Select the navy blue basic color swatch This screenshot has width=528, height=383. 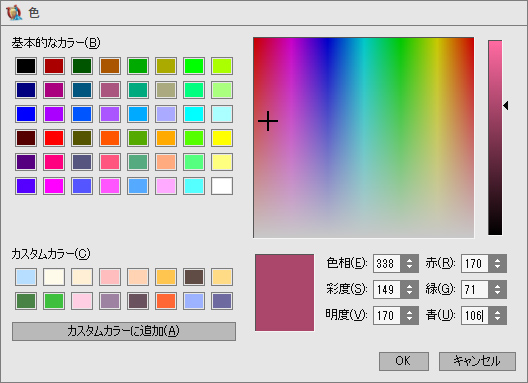(26, 90)
